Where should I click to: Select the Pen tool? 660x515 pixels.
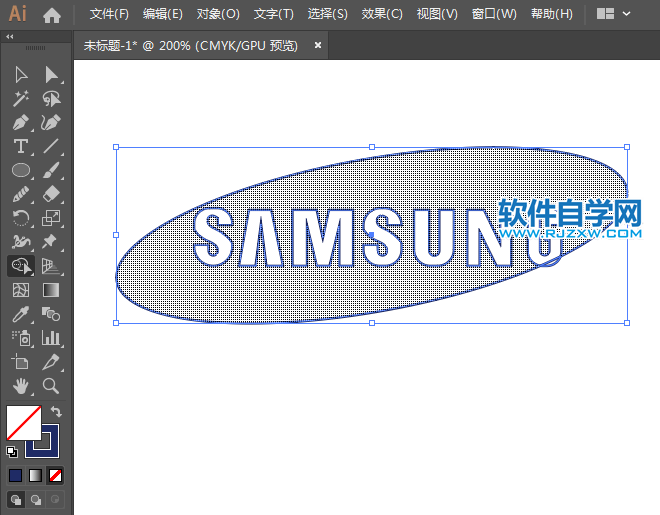pyautogui.click(x=21, y=122)
